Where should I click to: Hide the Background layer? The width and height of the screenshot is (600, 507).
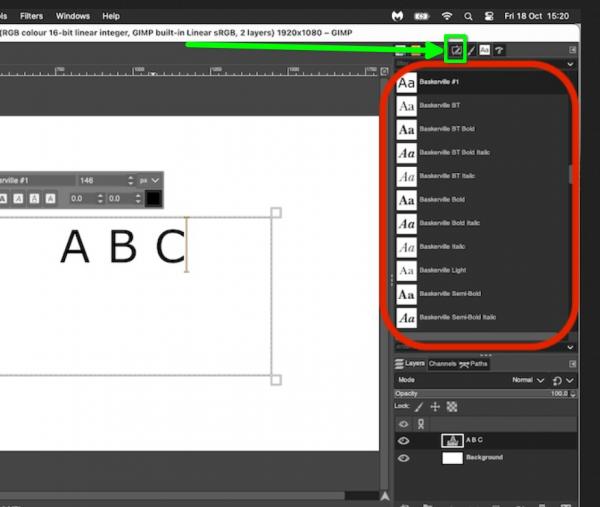tap(403, 458)
